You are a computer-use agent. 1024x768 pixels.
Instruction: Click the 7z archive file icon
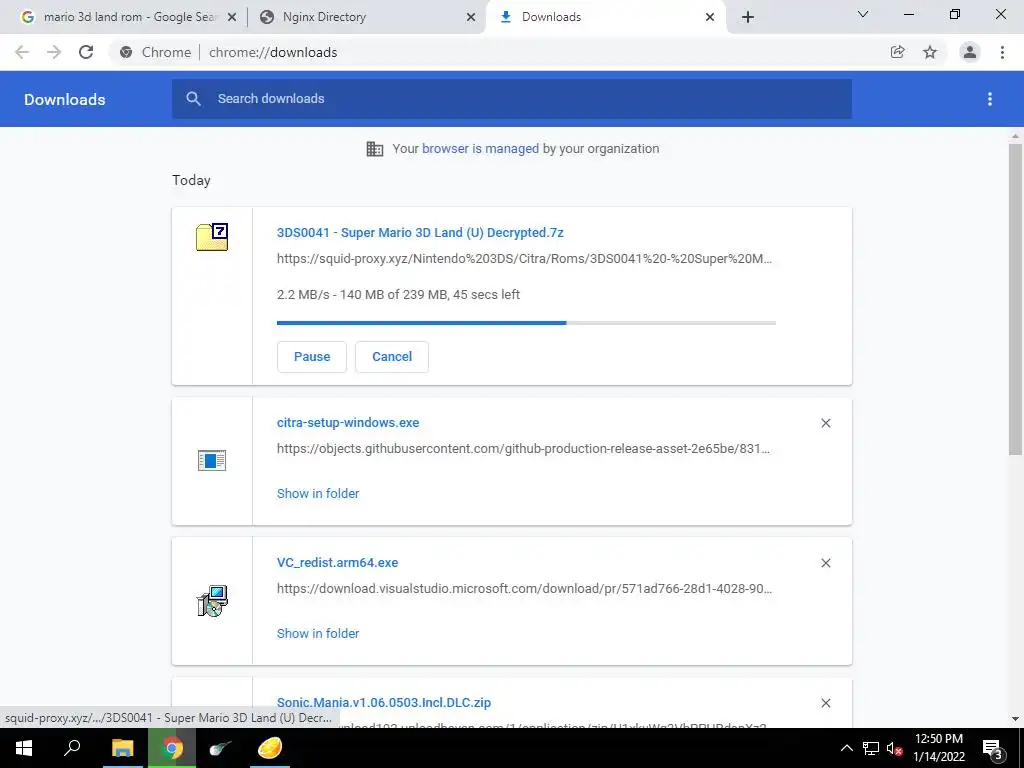point(212,237)
